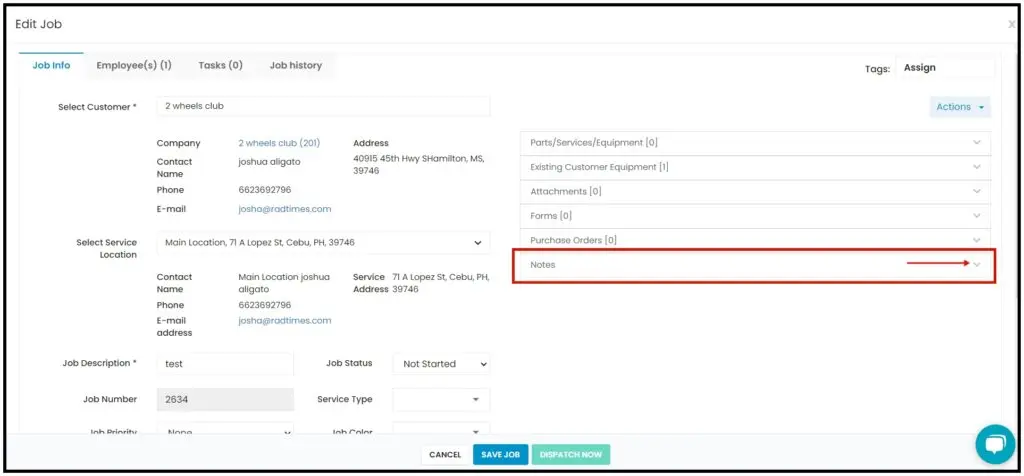
Task: Select Main Location joshua aligato contact name
Action: pyautogui.click(x=284, y=283)
